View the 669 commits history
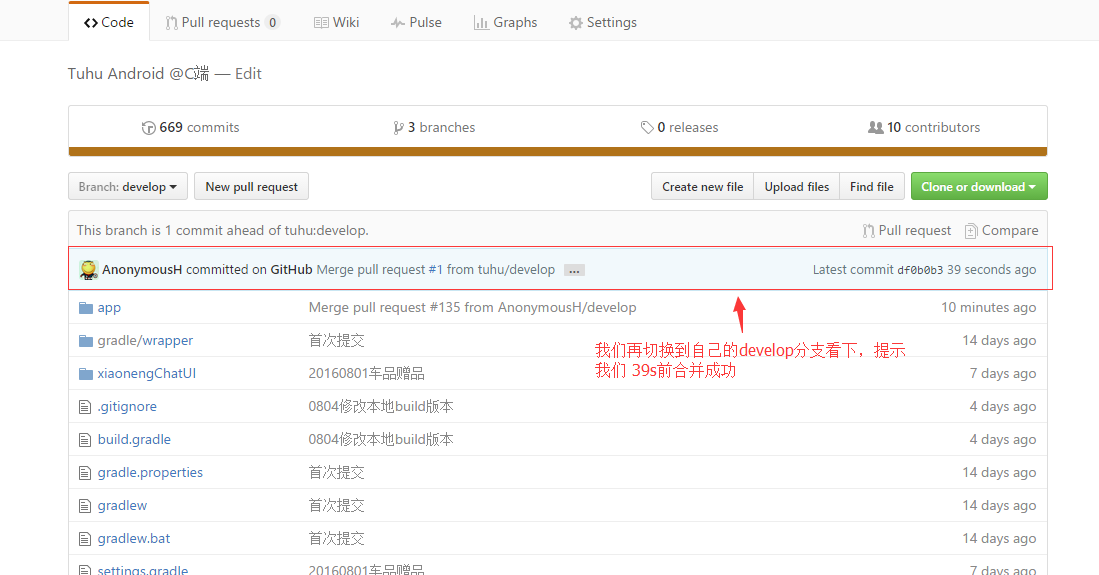1099x575 pixels. click(x=191, y=128)
